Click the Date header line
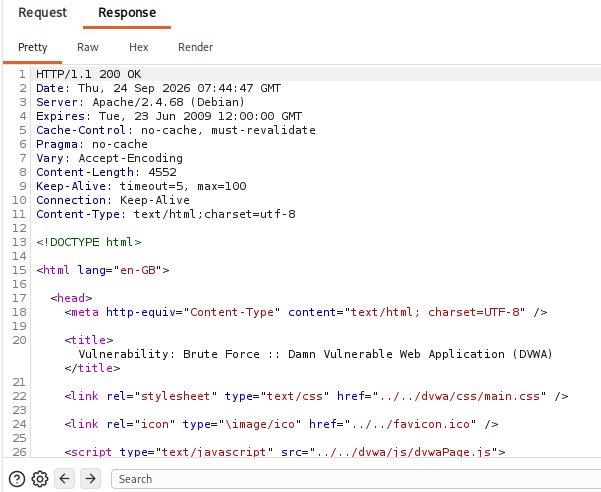Image resolution: width=601 pixels, height=492 pixels. pos(158,88)
